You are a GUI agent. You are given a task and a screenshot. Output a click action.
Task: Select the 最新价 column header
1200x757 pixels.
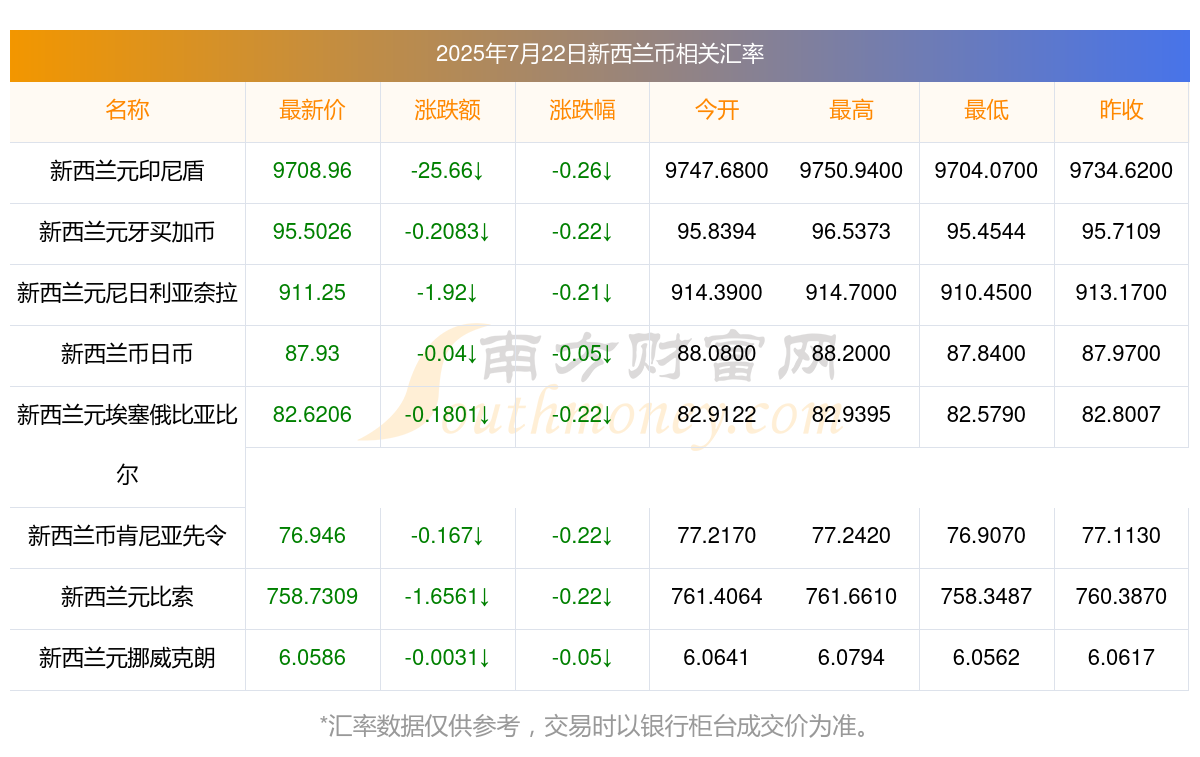312,110
